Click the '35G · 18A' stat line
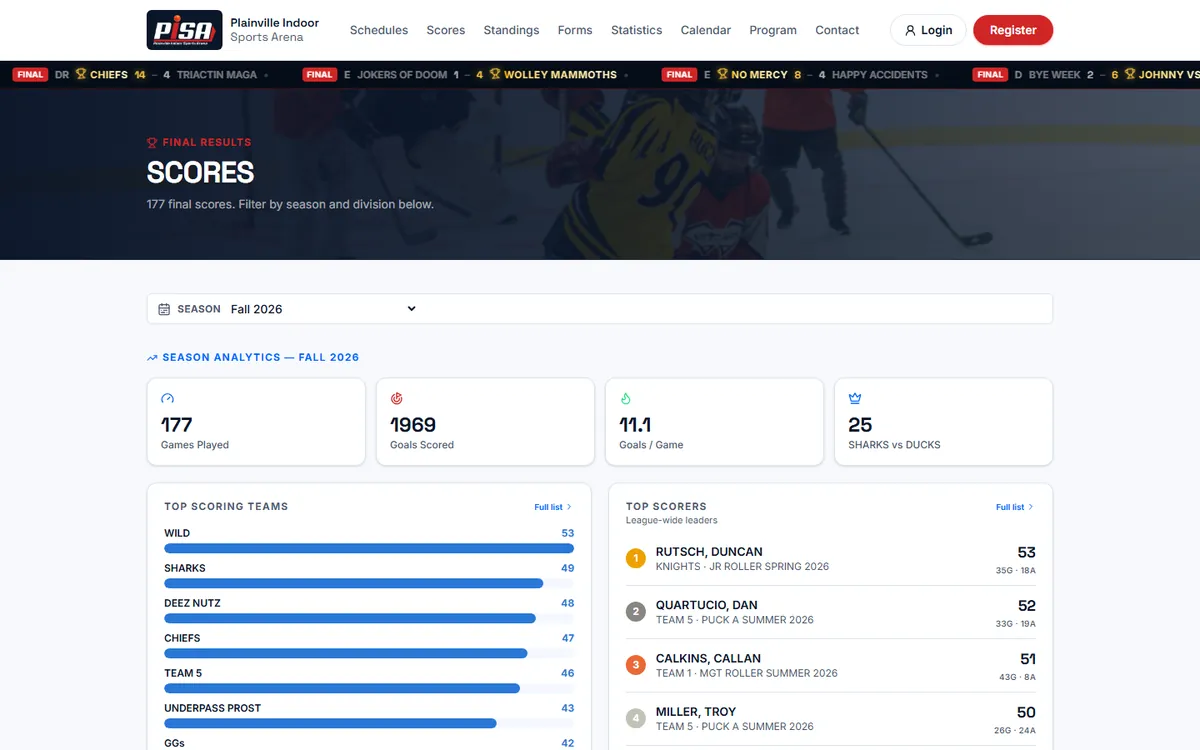Viewport: 1200px width, 750px height. point(1015,570)
